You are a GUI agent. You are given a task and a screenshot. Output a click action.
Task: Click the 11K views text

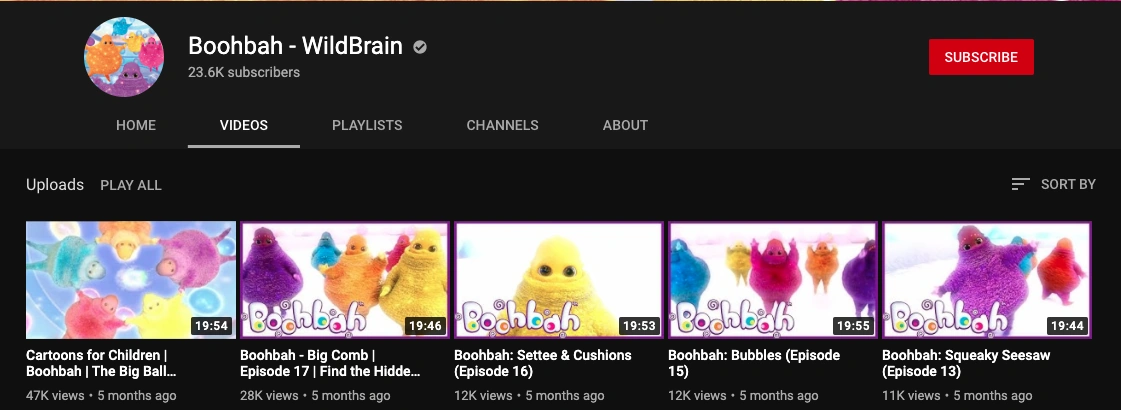(x=911, y=396)
